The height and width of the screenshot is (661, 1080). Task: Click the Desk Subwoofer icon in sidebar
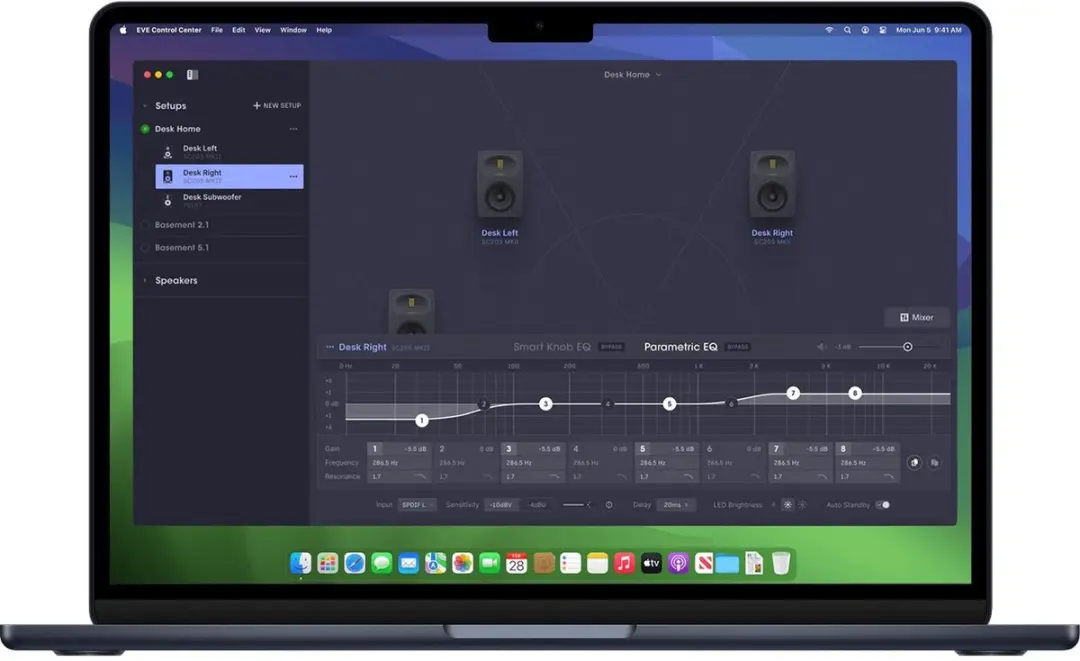pyautogui.click(x=167, y=200)
